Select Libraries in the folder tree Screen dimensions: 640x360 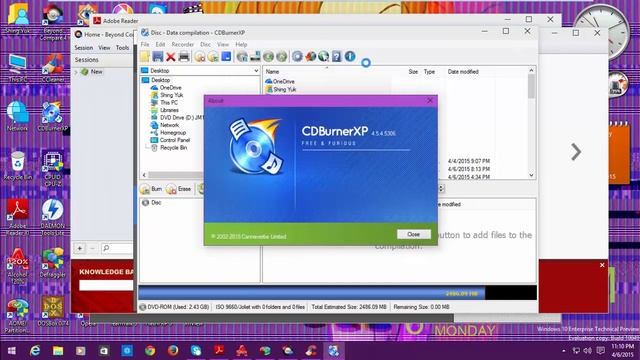169,110
